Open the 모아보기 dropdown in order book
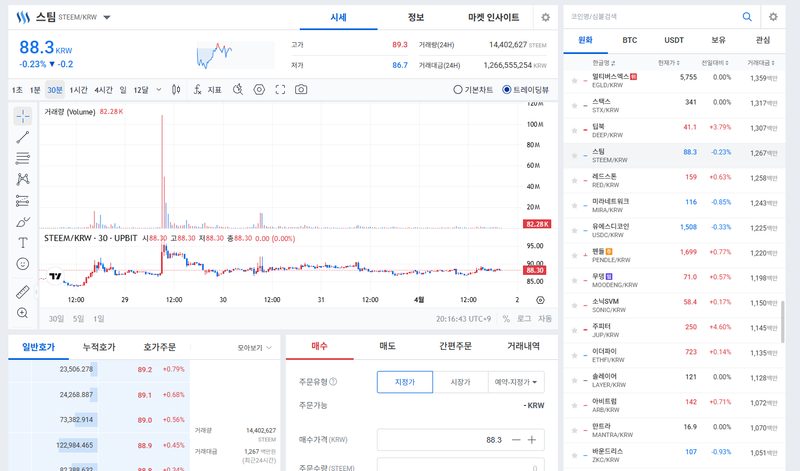This screenshot has width=800, height=471. coord(255,348)
